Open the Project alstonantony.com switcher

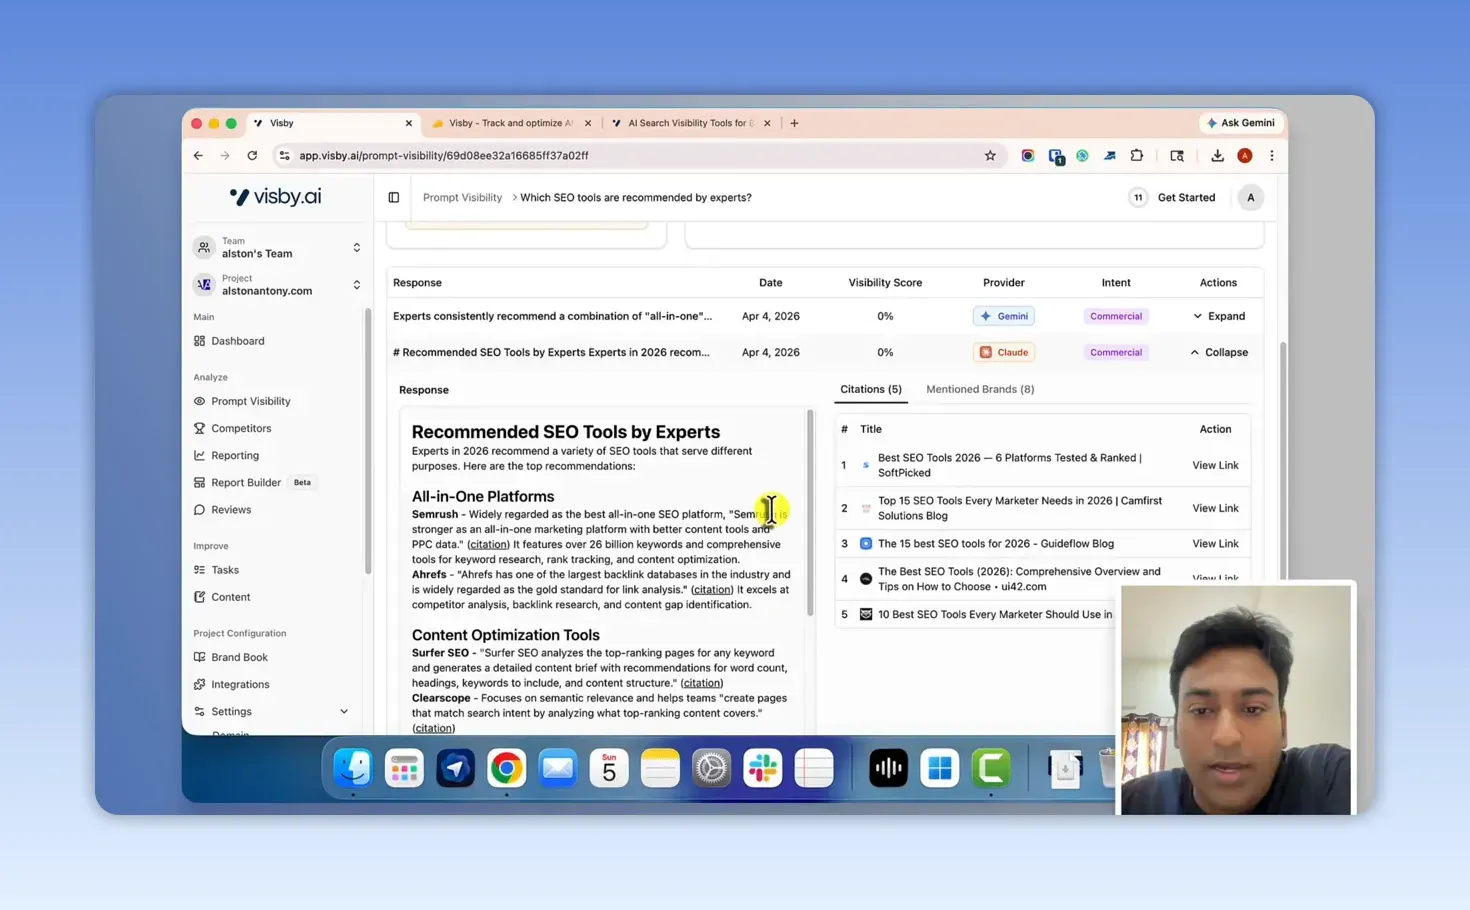[x=277, y=285]
